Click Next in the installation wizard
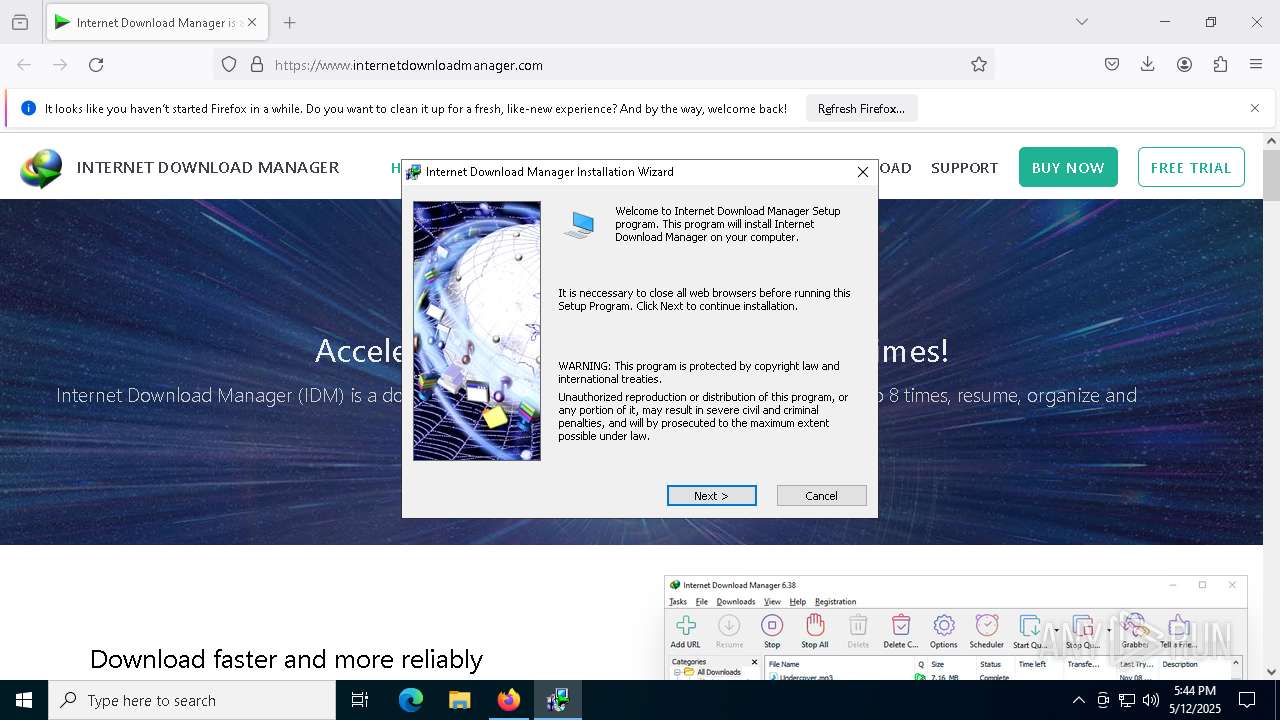 coord(711,496)
